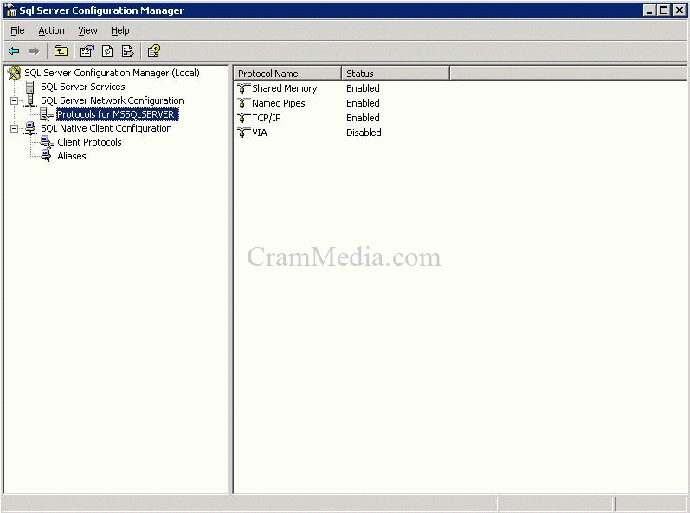Image resolution: width=690 pixels, height=513 pixels.
Task: Open the View menu
Action: 88,31
